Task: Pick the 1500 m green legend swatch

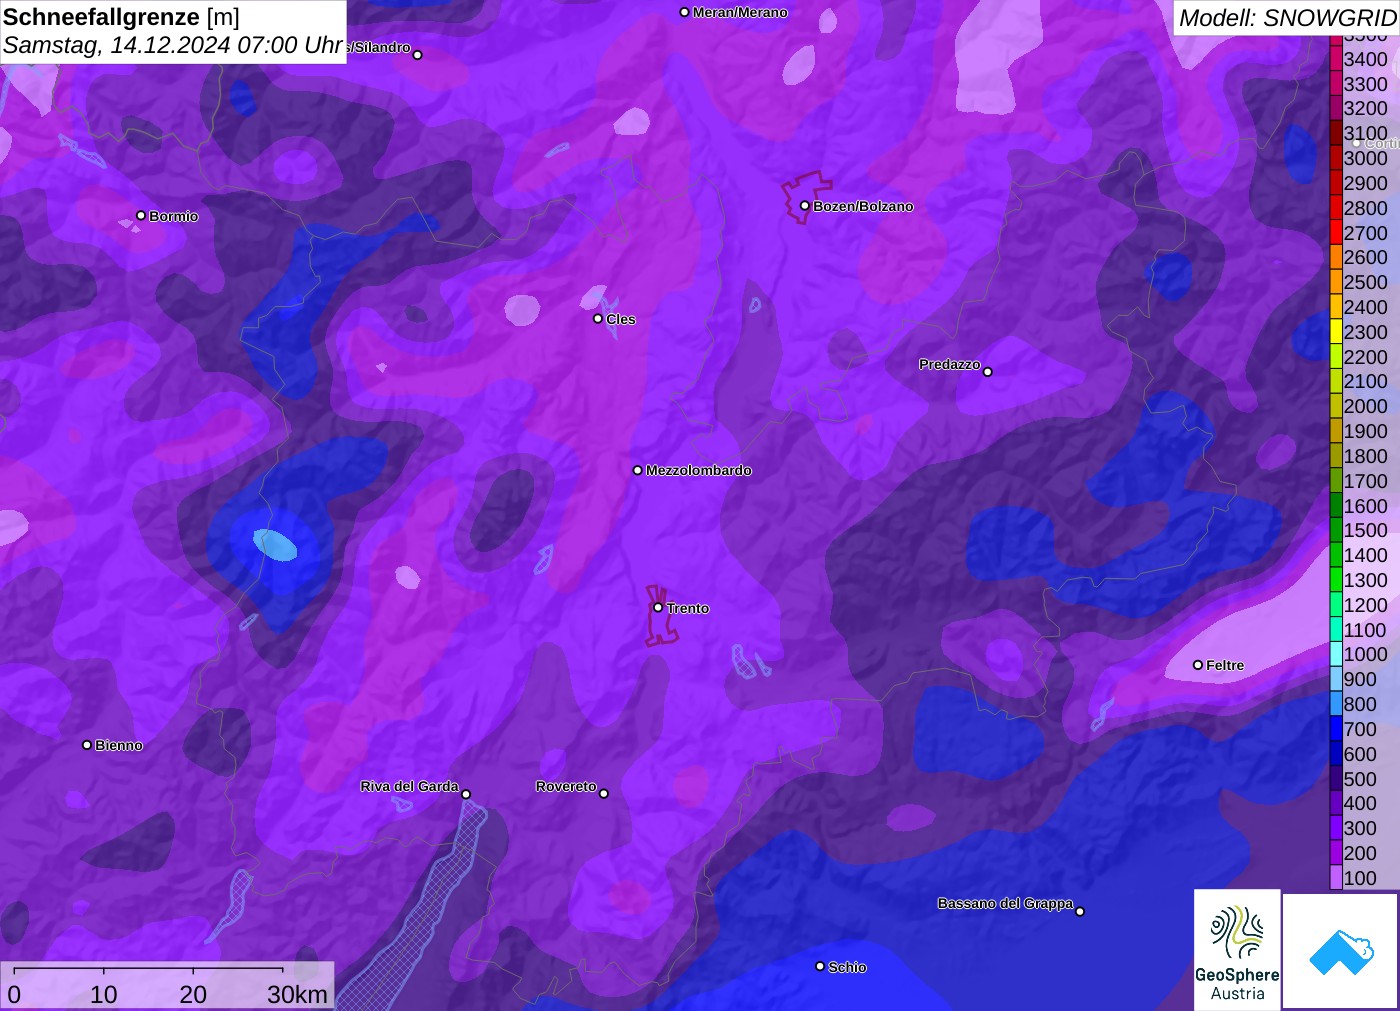Action: point(1335,530)
